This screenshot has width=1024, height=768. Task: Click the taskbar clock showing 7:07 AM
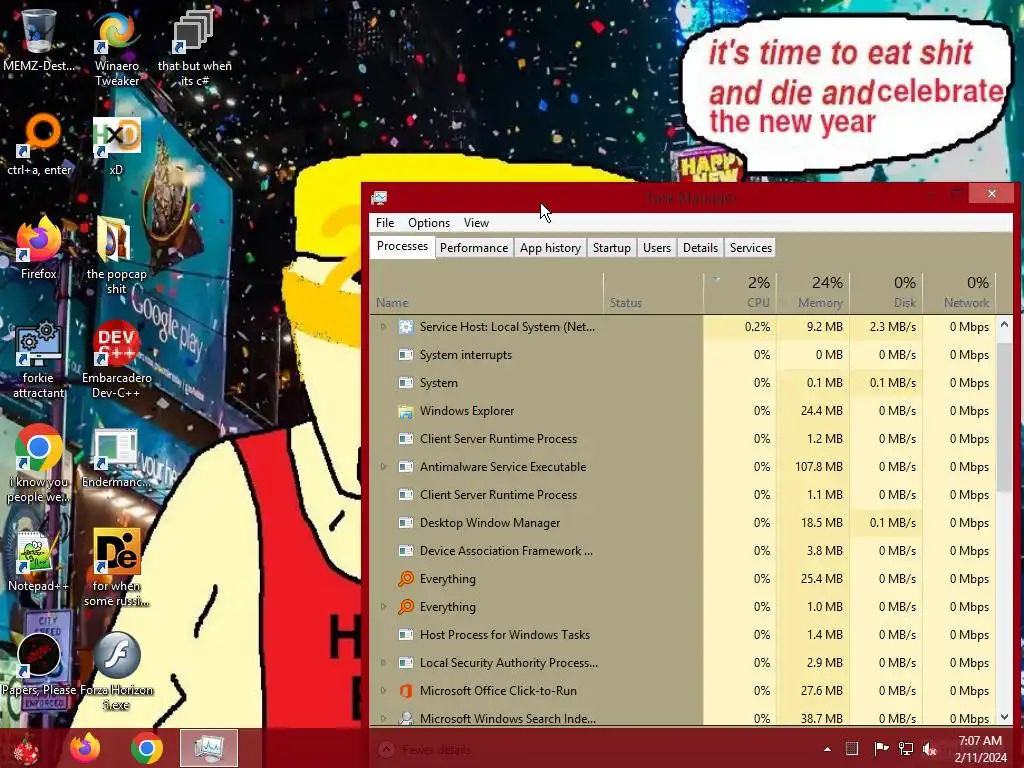click(x=980, y=749)
